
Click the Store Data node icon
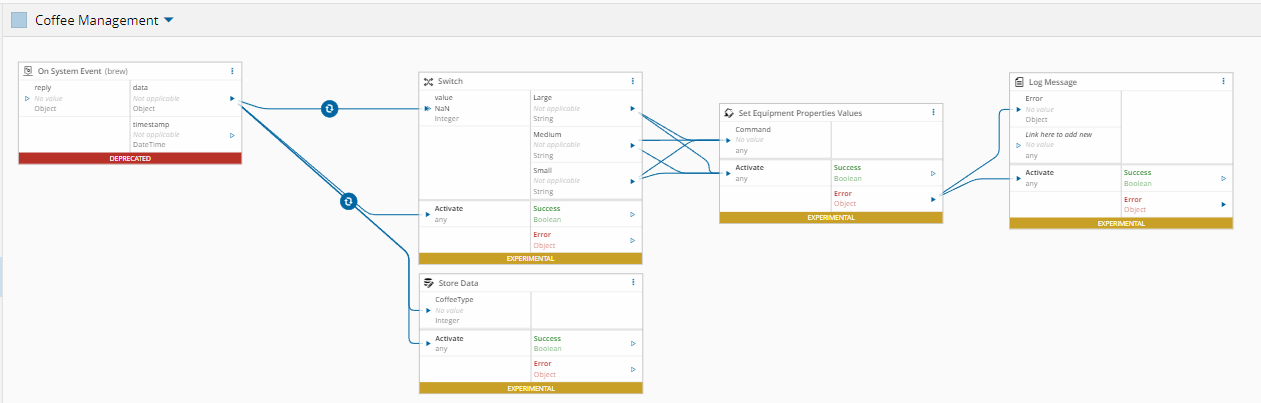429,283
